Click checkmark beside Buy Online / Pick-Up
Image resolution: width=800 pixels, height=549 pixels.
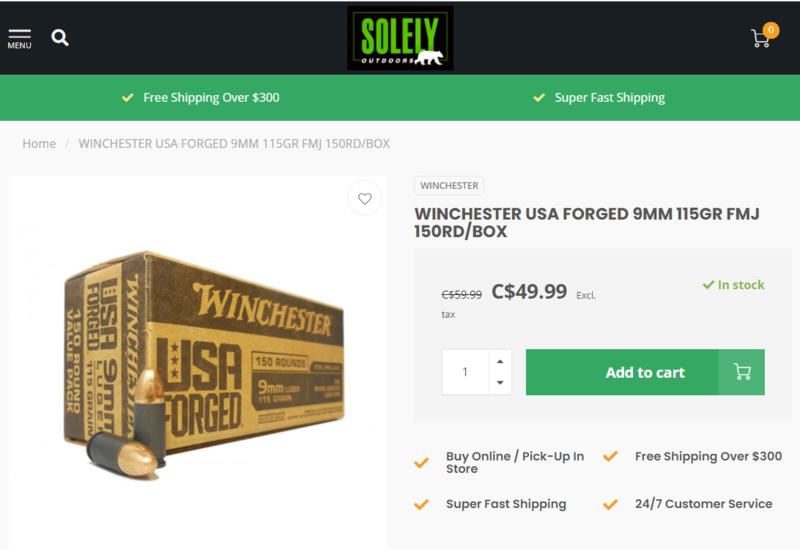pos(422,462)
